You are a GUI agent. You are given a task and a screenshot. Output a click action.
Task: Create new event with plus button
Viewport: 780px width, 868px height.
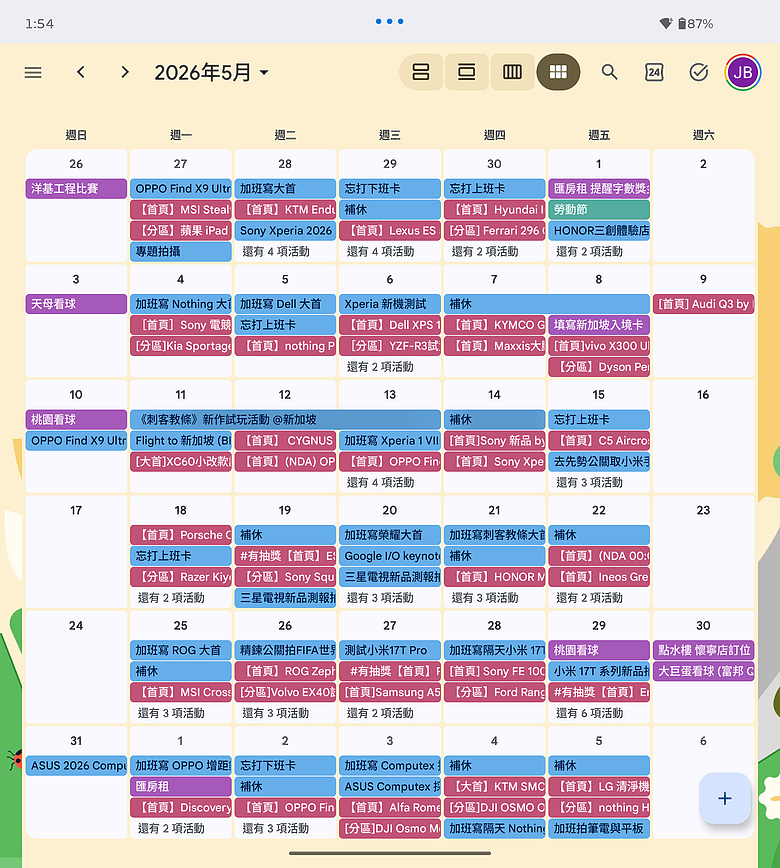[725, 798]
